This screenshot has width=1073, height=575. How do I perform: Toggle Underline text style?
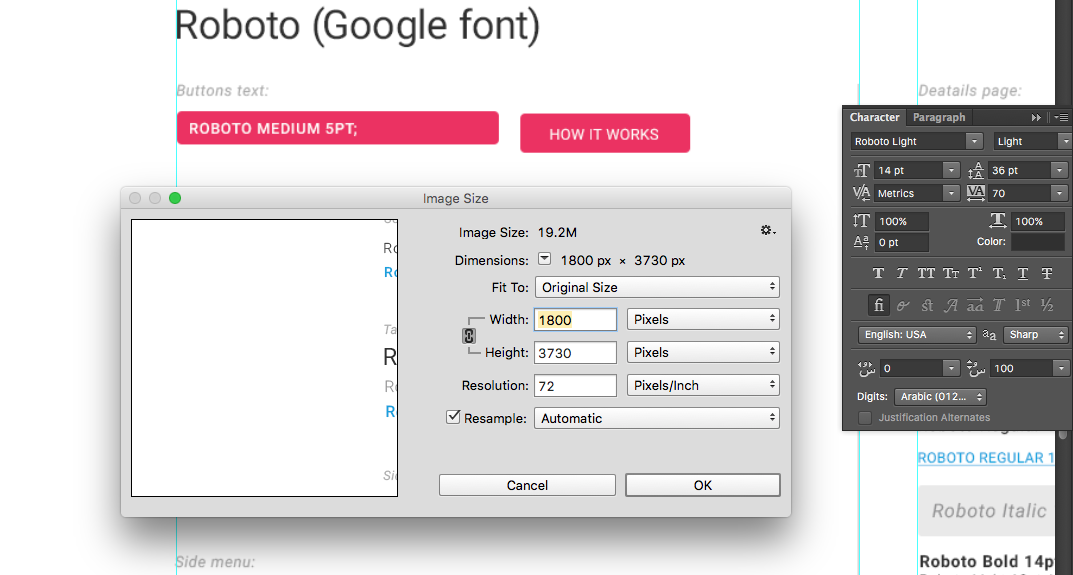pos(1023,273)
